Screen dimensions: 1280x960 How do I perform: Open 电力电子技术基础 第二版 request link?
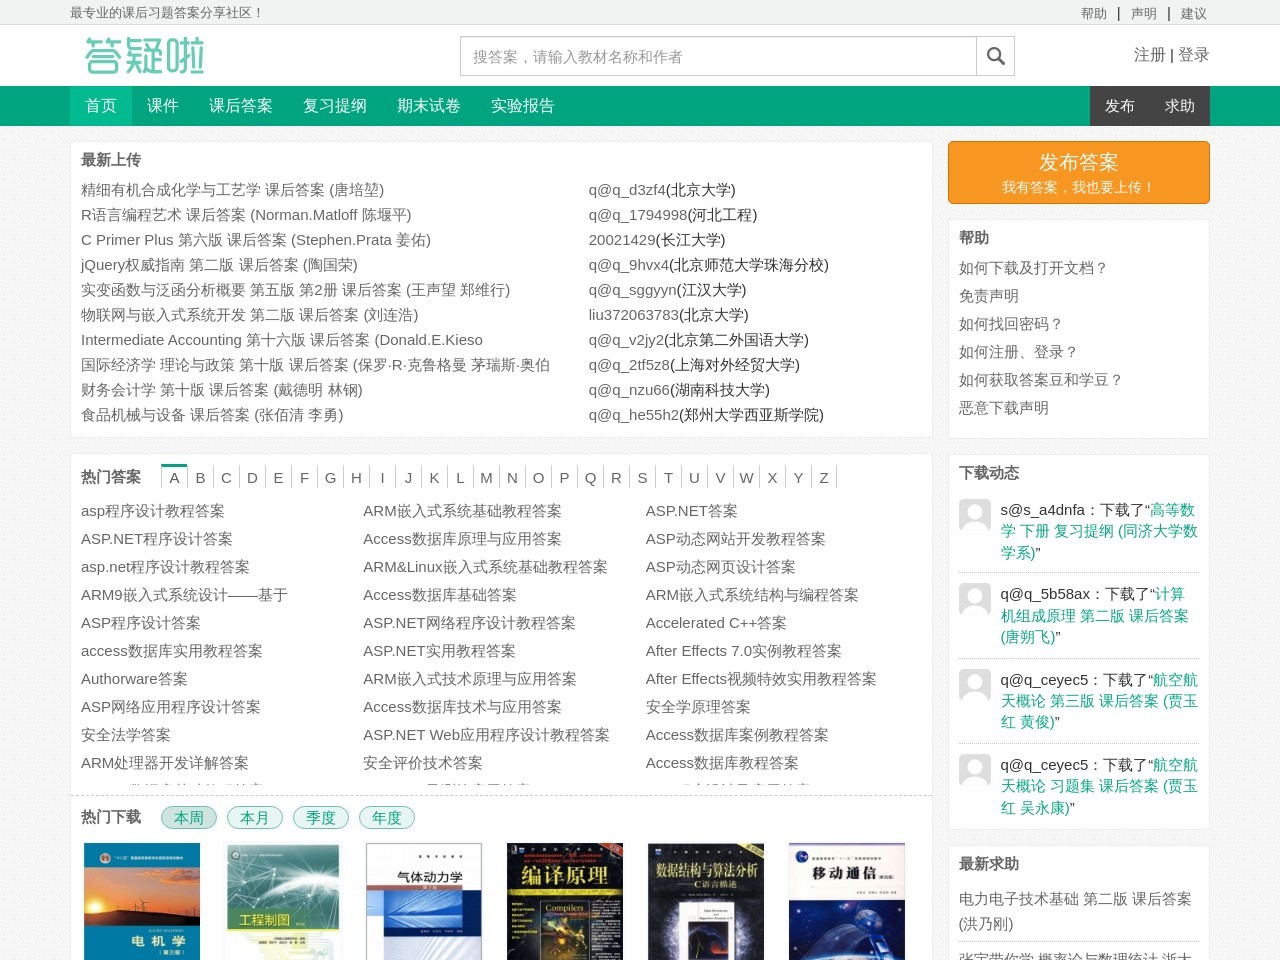(1075, 911)
